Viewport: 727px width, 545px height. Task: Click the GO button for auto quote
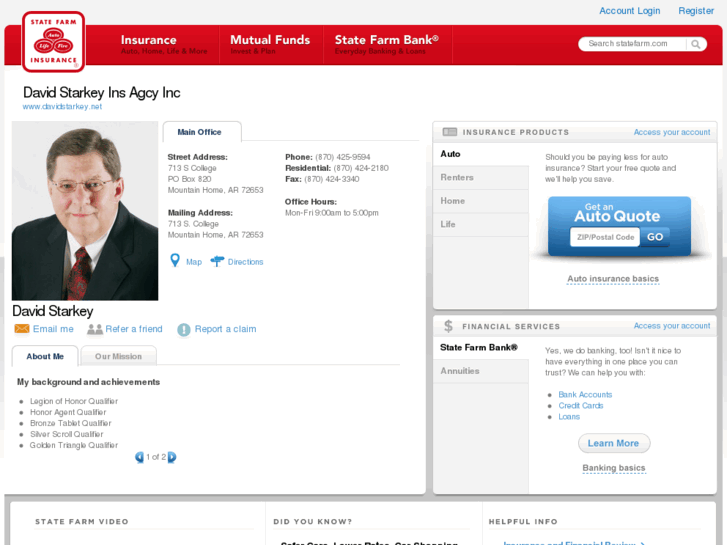click(x=655, y=237)
